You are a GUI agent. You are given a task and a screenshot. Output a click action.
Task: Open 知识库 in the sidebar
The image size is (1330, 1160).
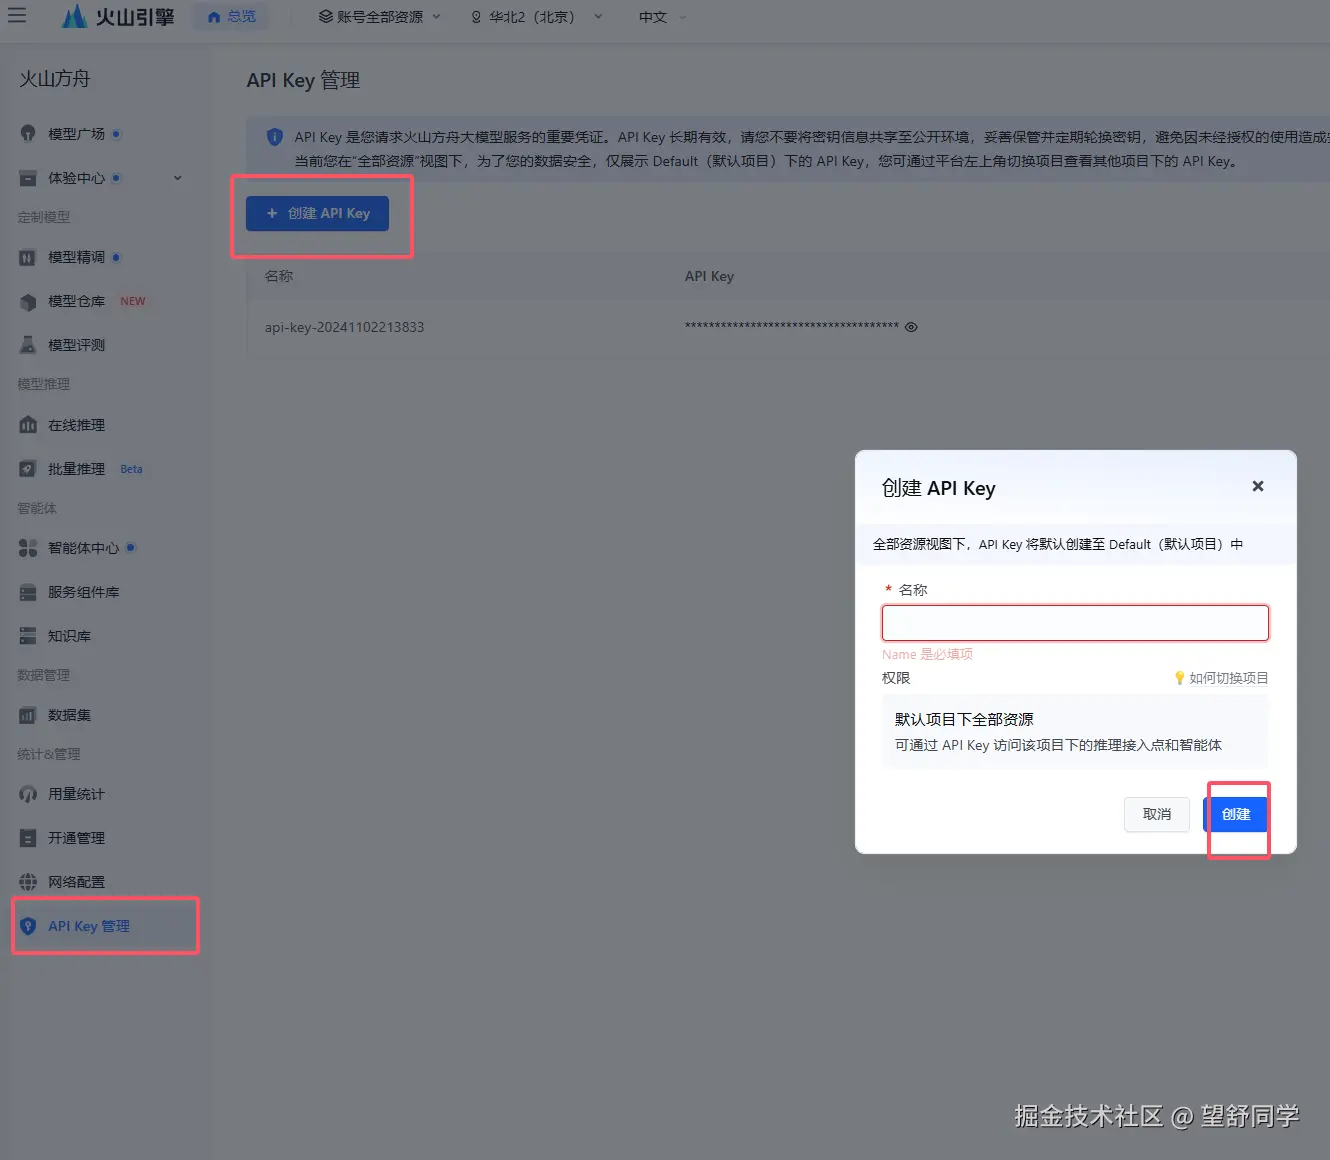coord(69,636)
